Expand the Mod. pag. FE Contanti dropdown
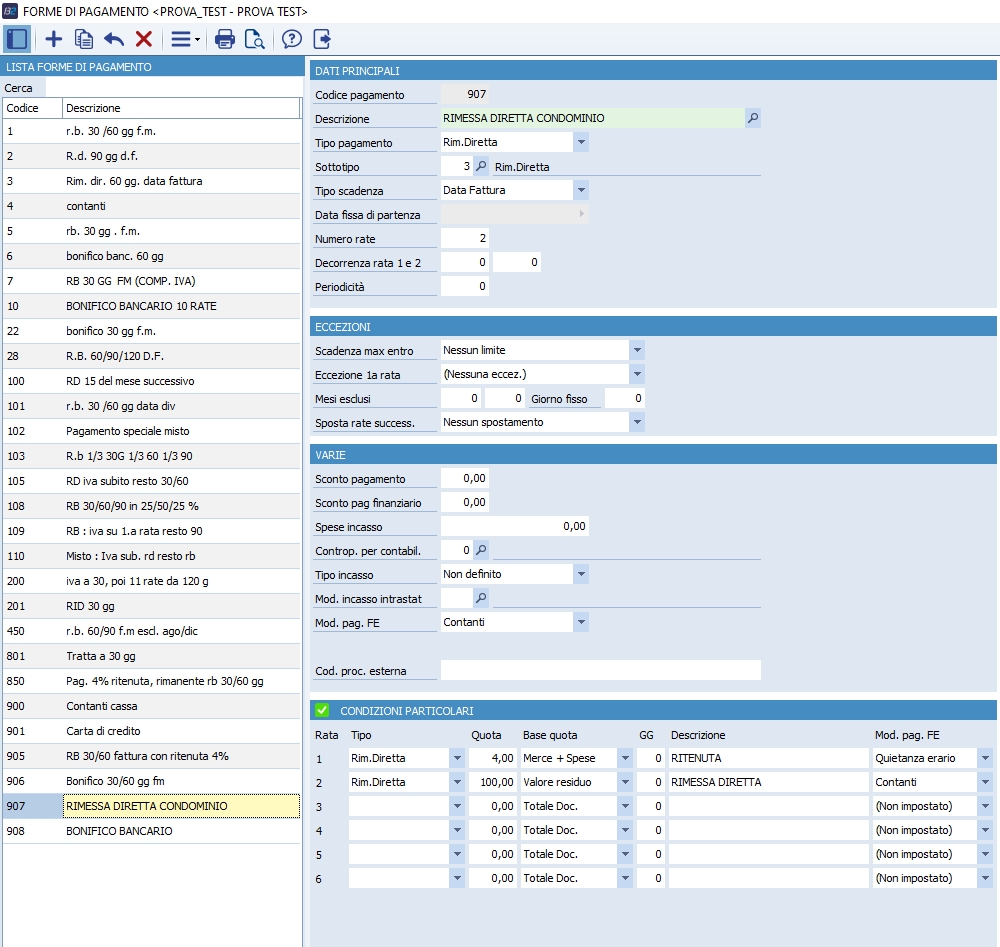Screen dimensions: 1000x947 point(581,622)
